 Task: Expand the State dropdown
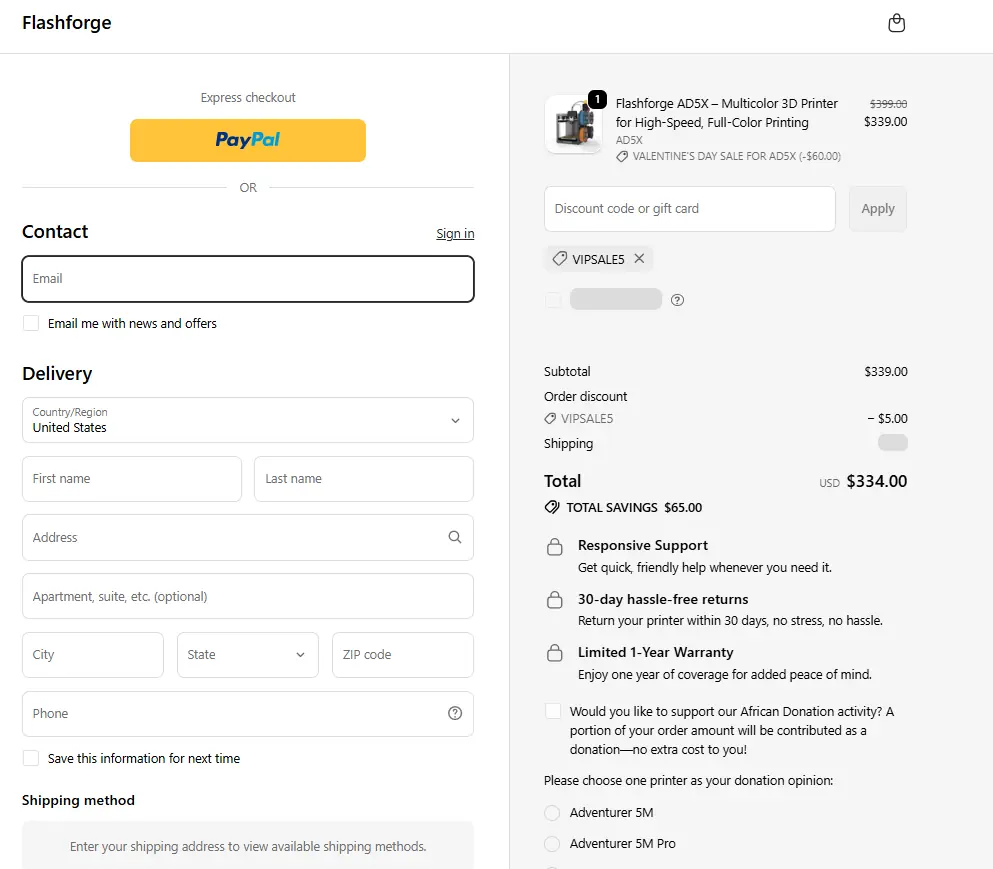click(247, 655)
